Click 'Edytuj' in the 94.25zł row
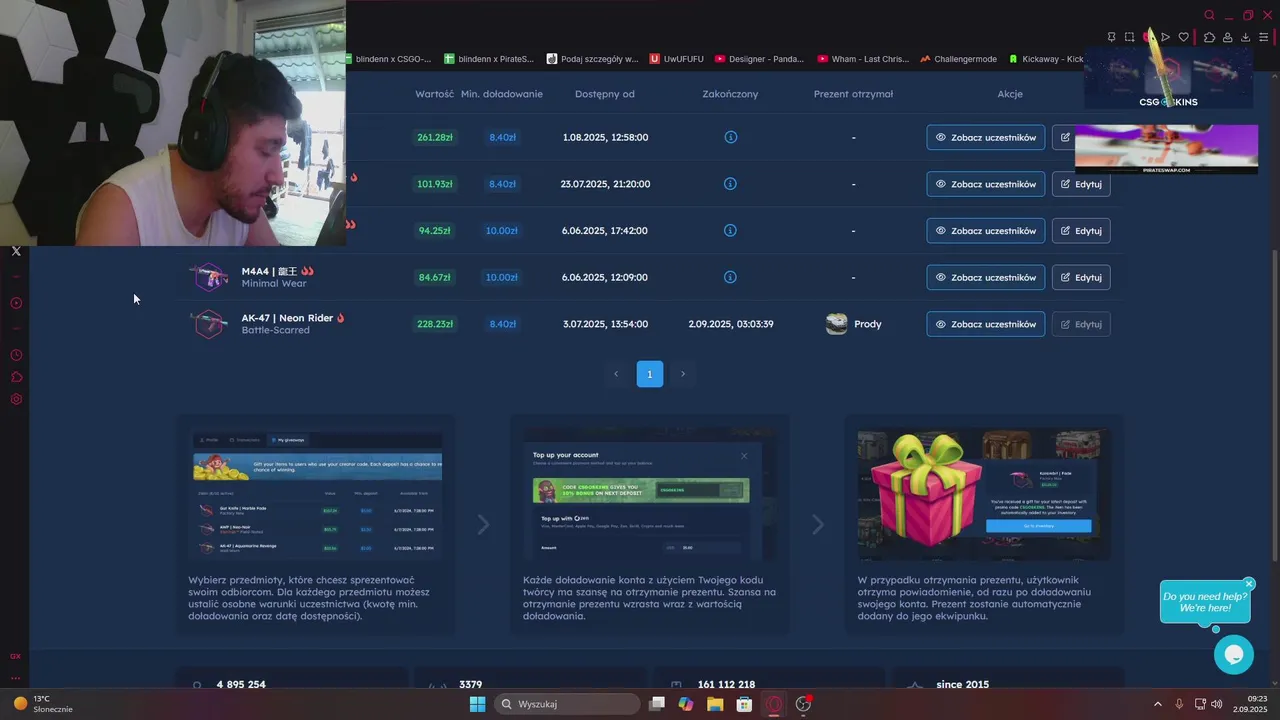The image size is (1280, 720). pos(1081,230)
